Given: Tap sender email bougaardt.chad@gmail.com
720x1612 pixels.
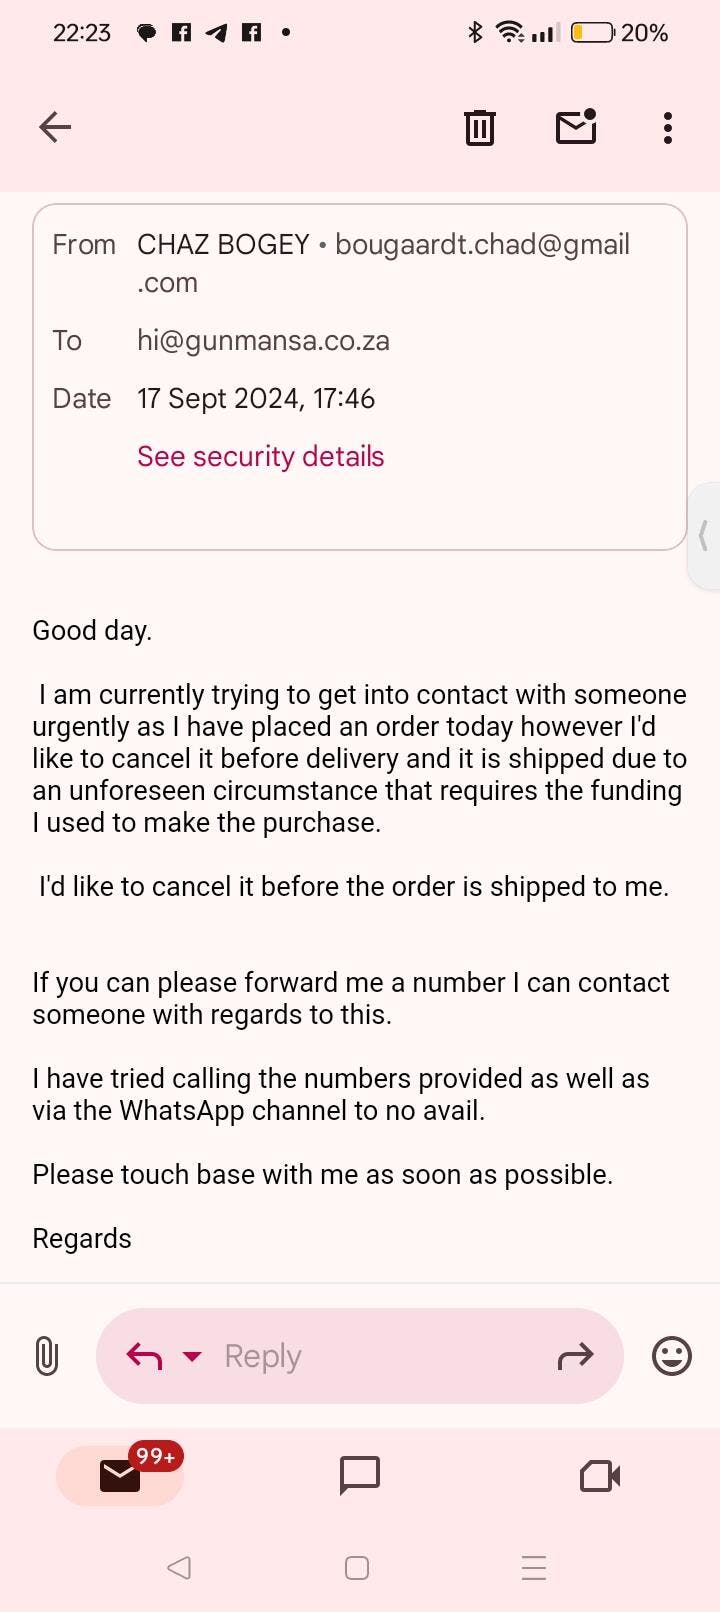Looking at the screenshot, I should click(482, 245).
